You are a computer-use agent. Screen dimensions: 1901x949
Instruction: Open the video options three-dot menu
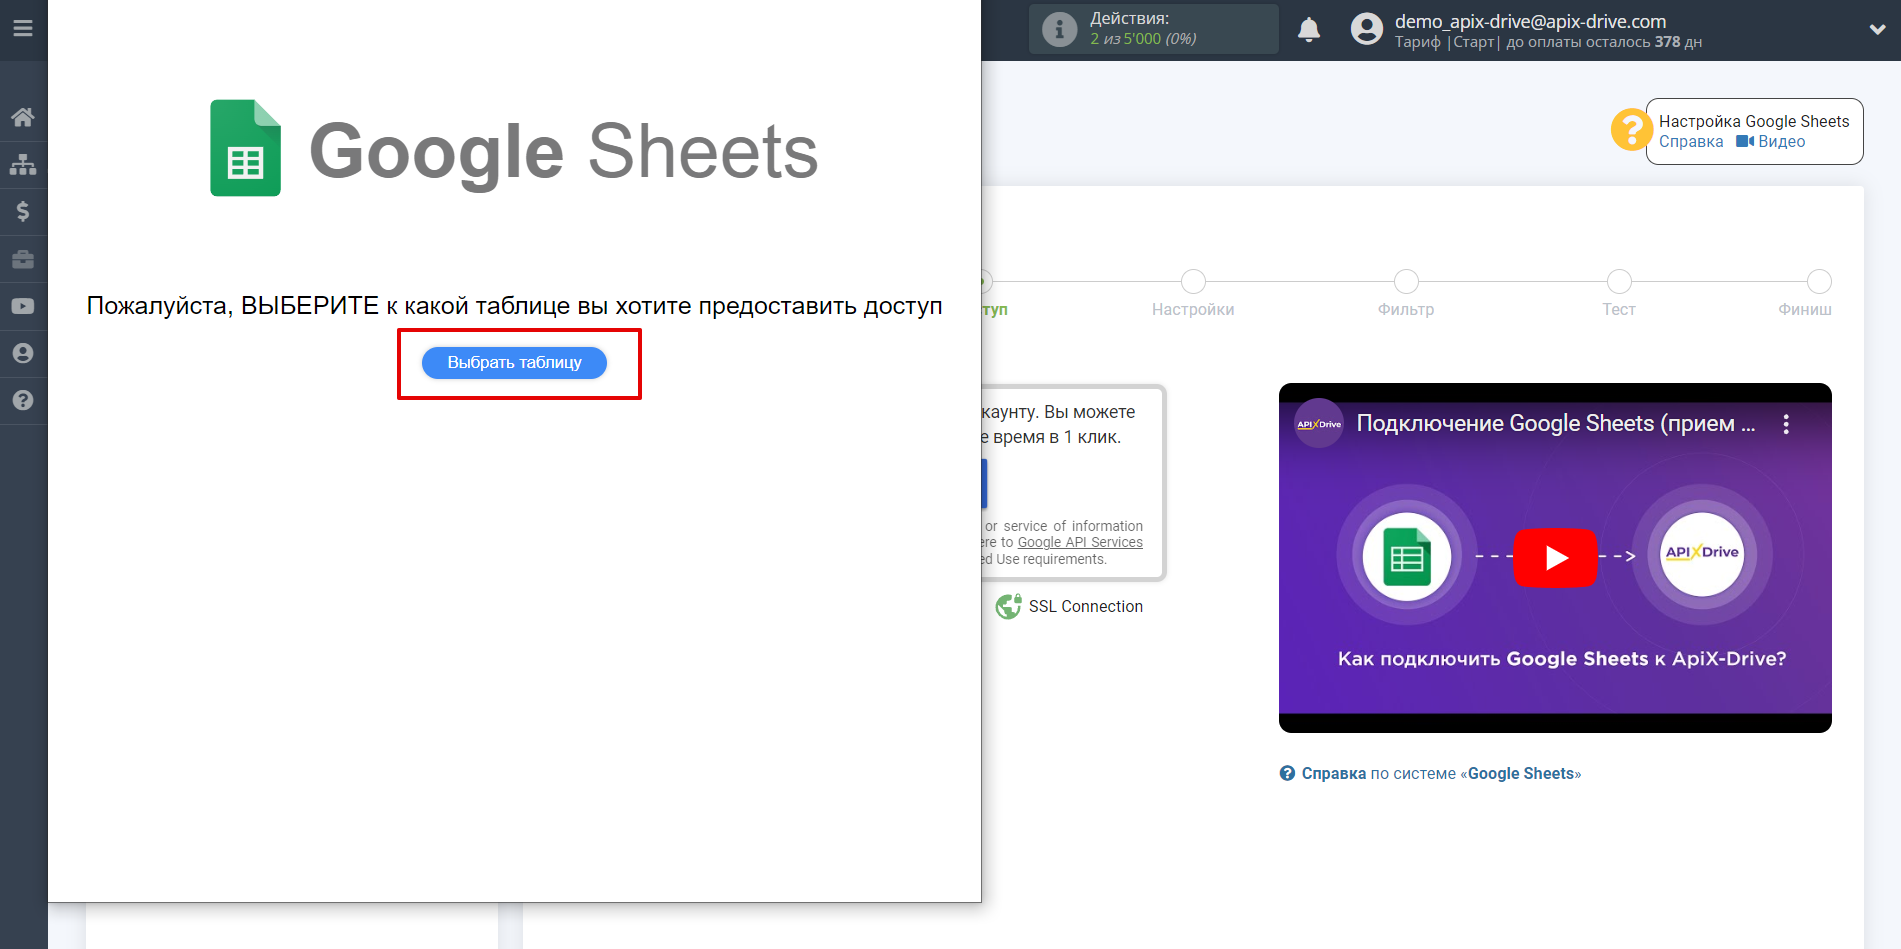(x=1786, y=424)
